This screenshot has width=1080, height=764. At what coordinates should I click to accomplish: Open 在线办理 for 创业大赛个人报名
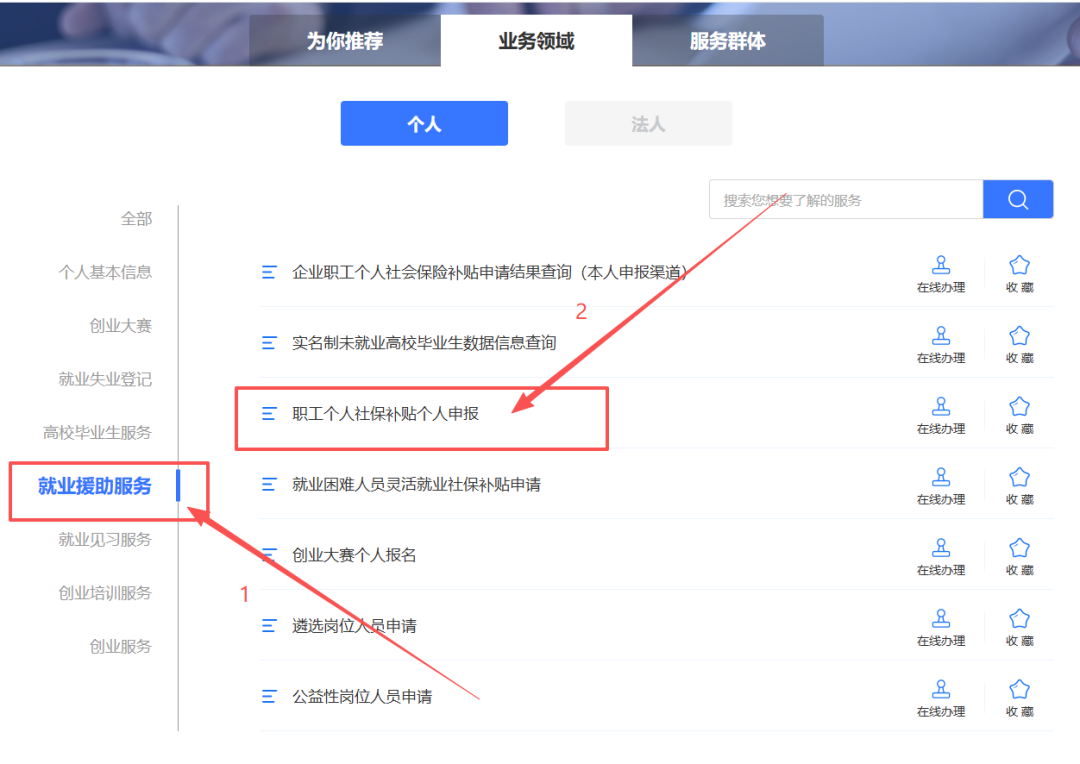941,557
